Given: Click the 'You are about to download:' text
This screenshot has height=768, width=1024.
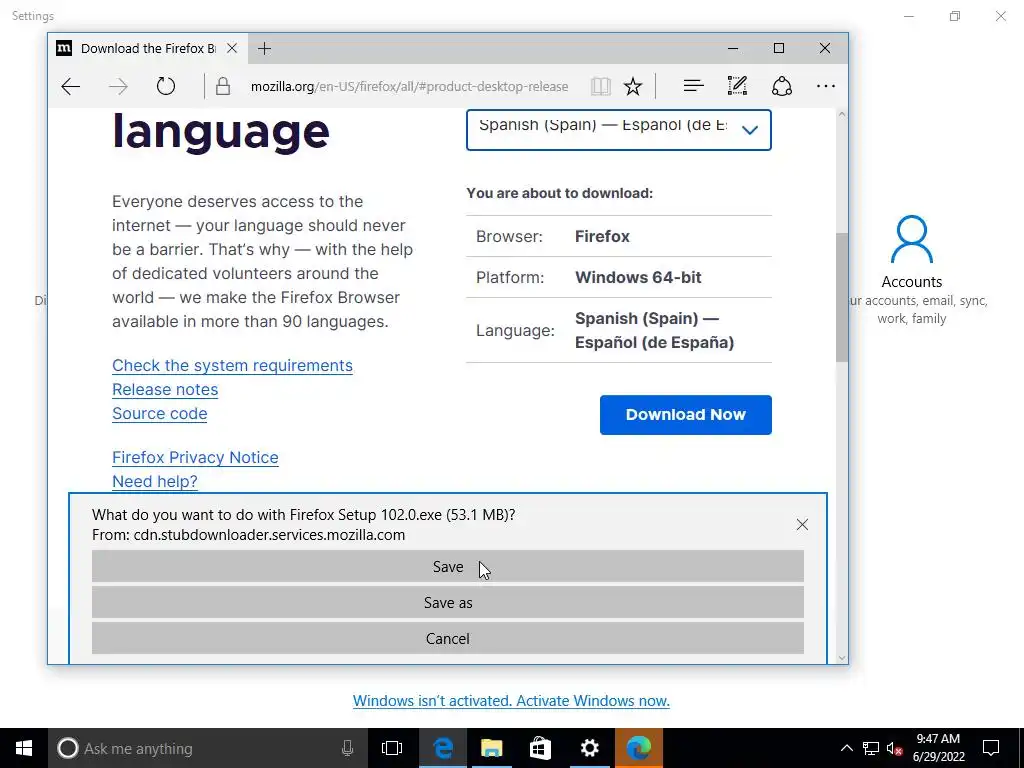Looking at the screenshot, I should (x=560, y=193).
